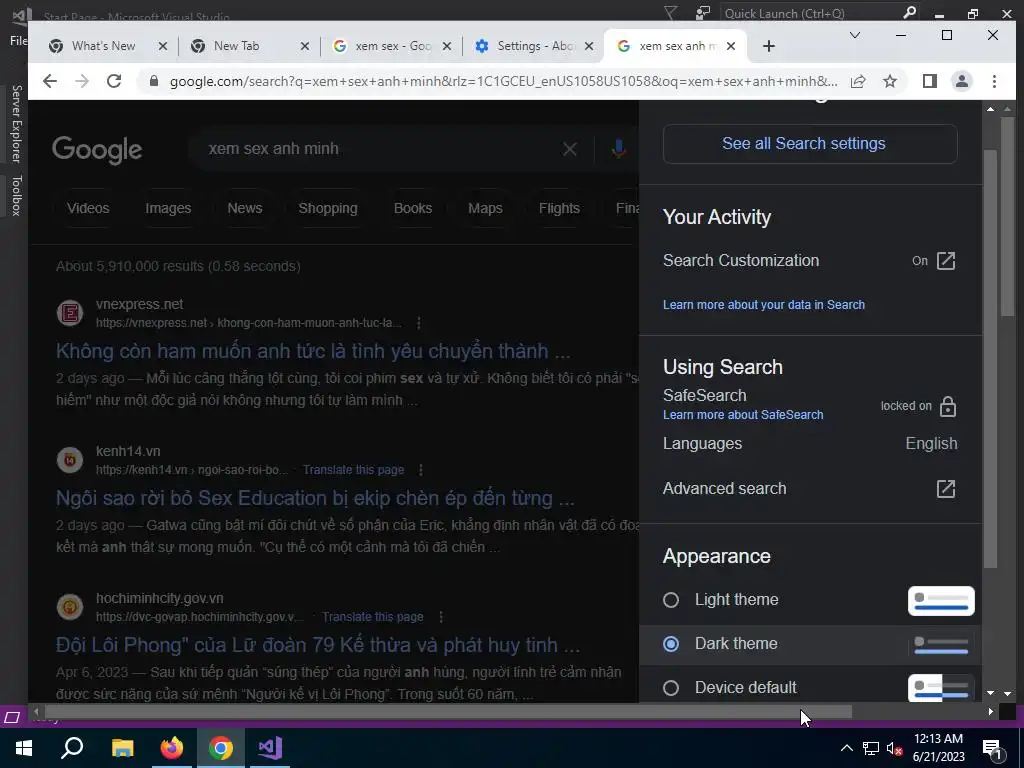Open the Chrome side panel icon
1024x768 pixels.
click(929, 81)
